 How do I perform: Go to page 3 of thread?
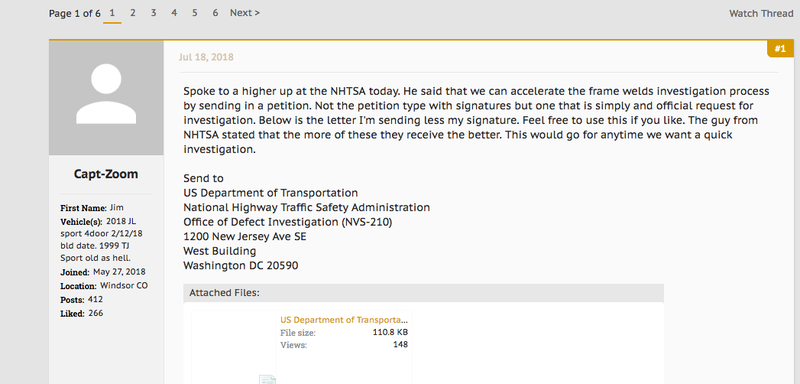point(153,13)
